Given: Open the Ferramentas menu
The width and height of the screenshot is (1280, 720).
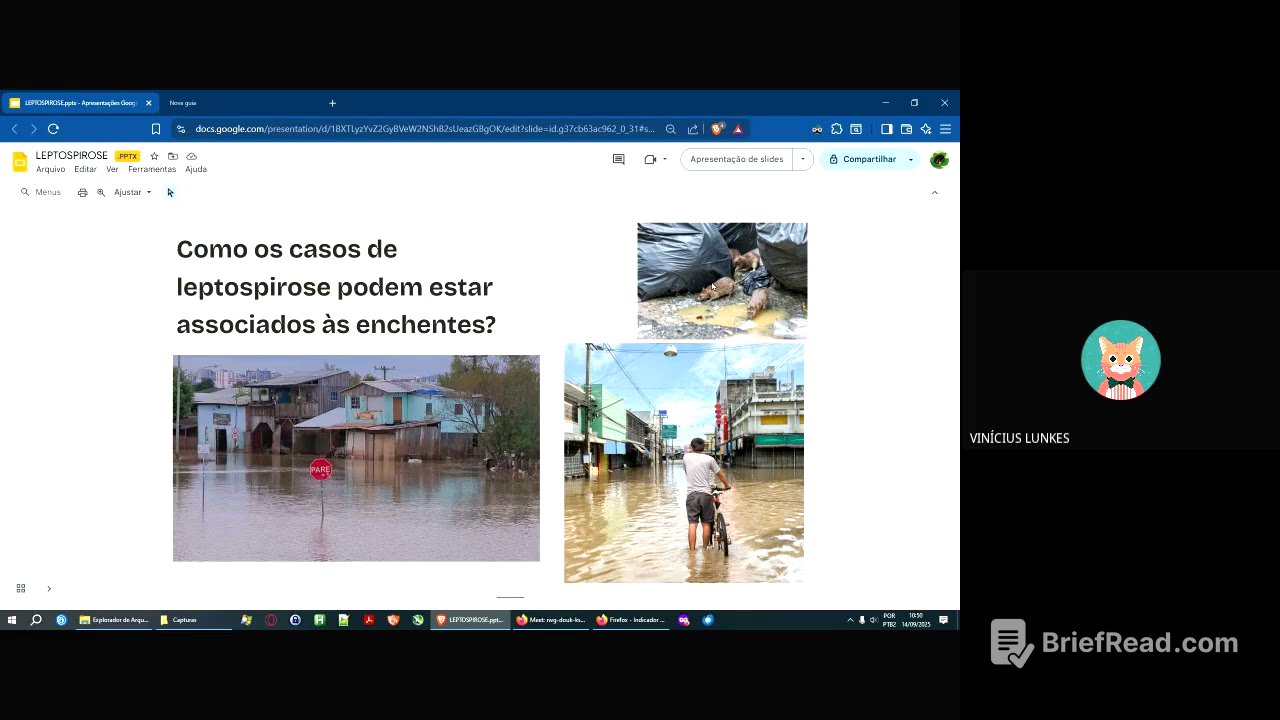Looking at the screenshot, I should 152,169.
